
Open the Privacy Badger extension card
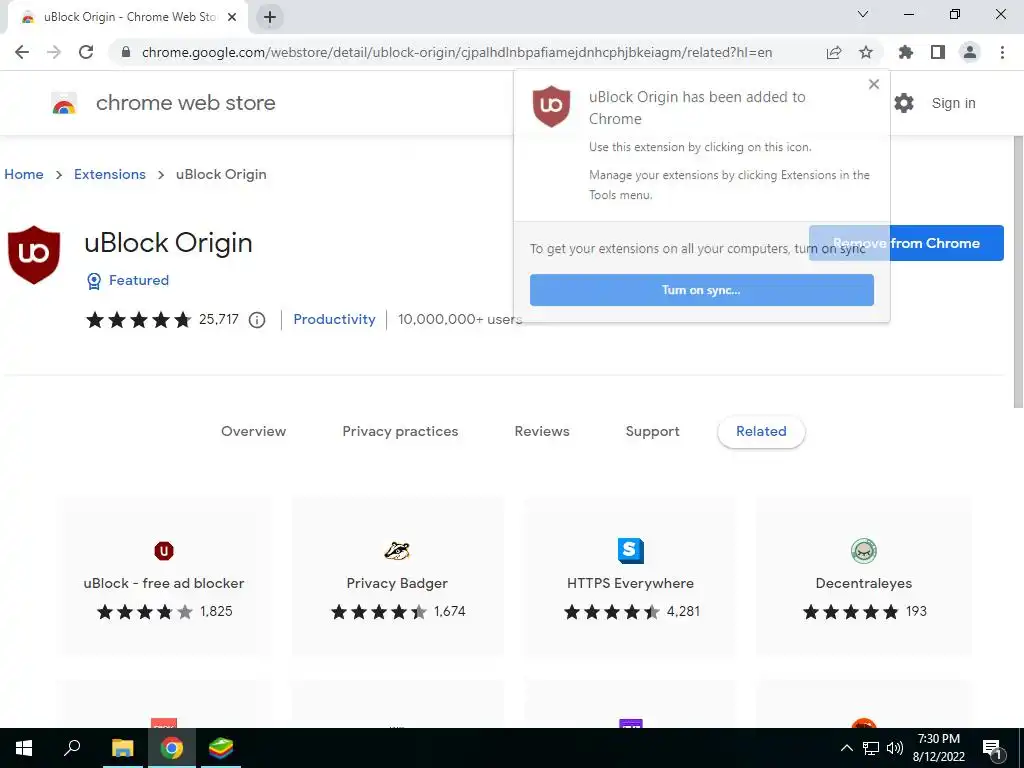point(397,576)
